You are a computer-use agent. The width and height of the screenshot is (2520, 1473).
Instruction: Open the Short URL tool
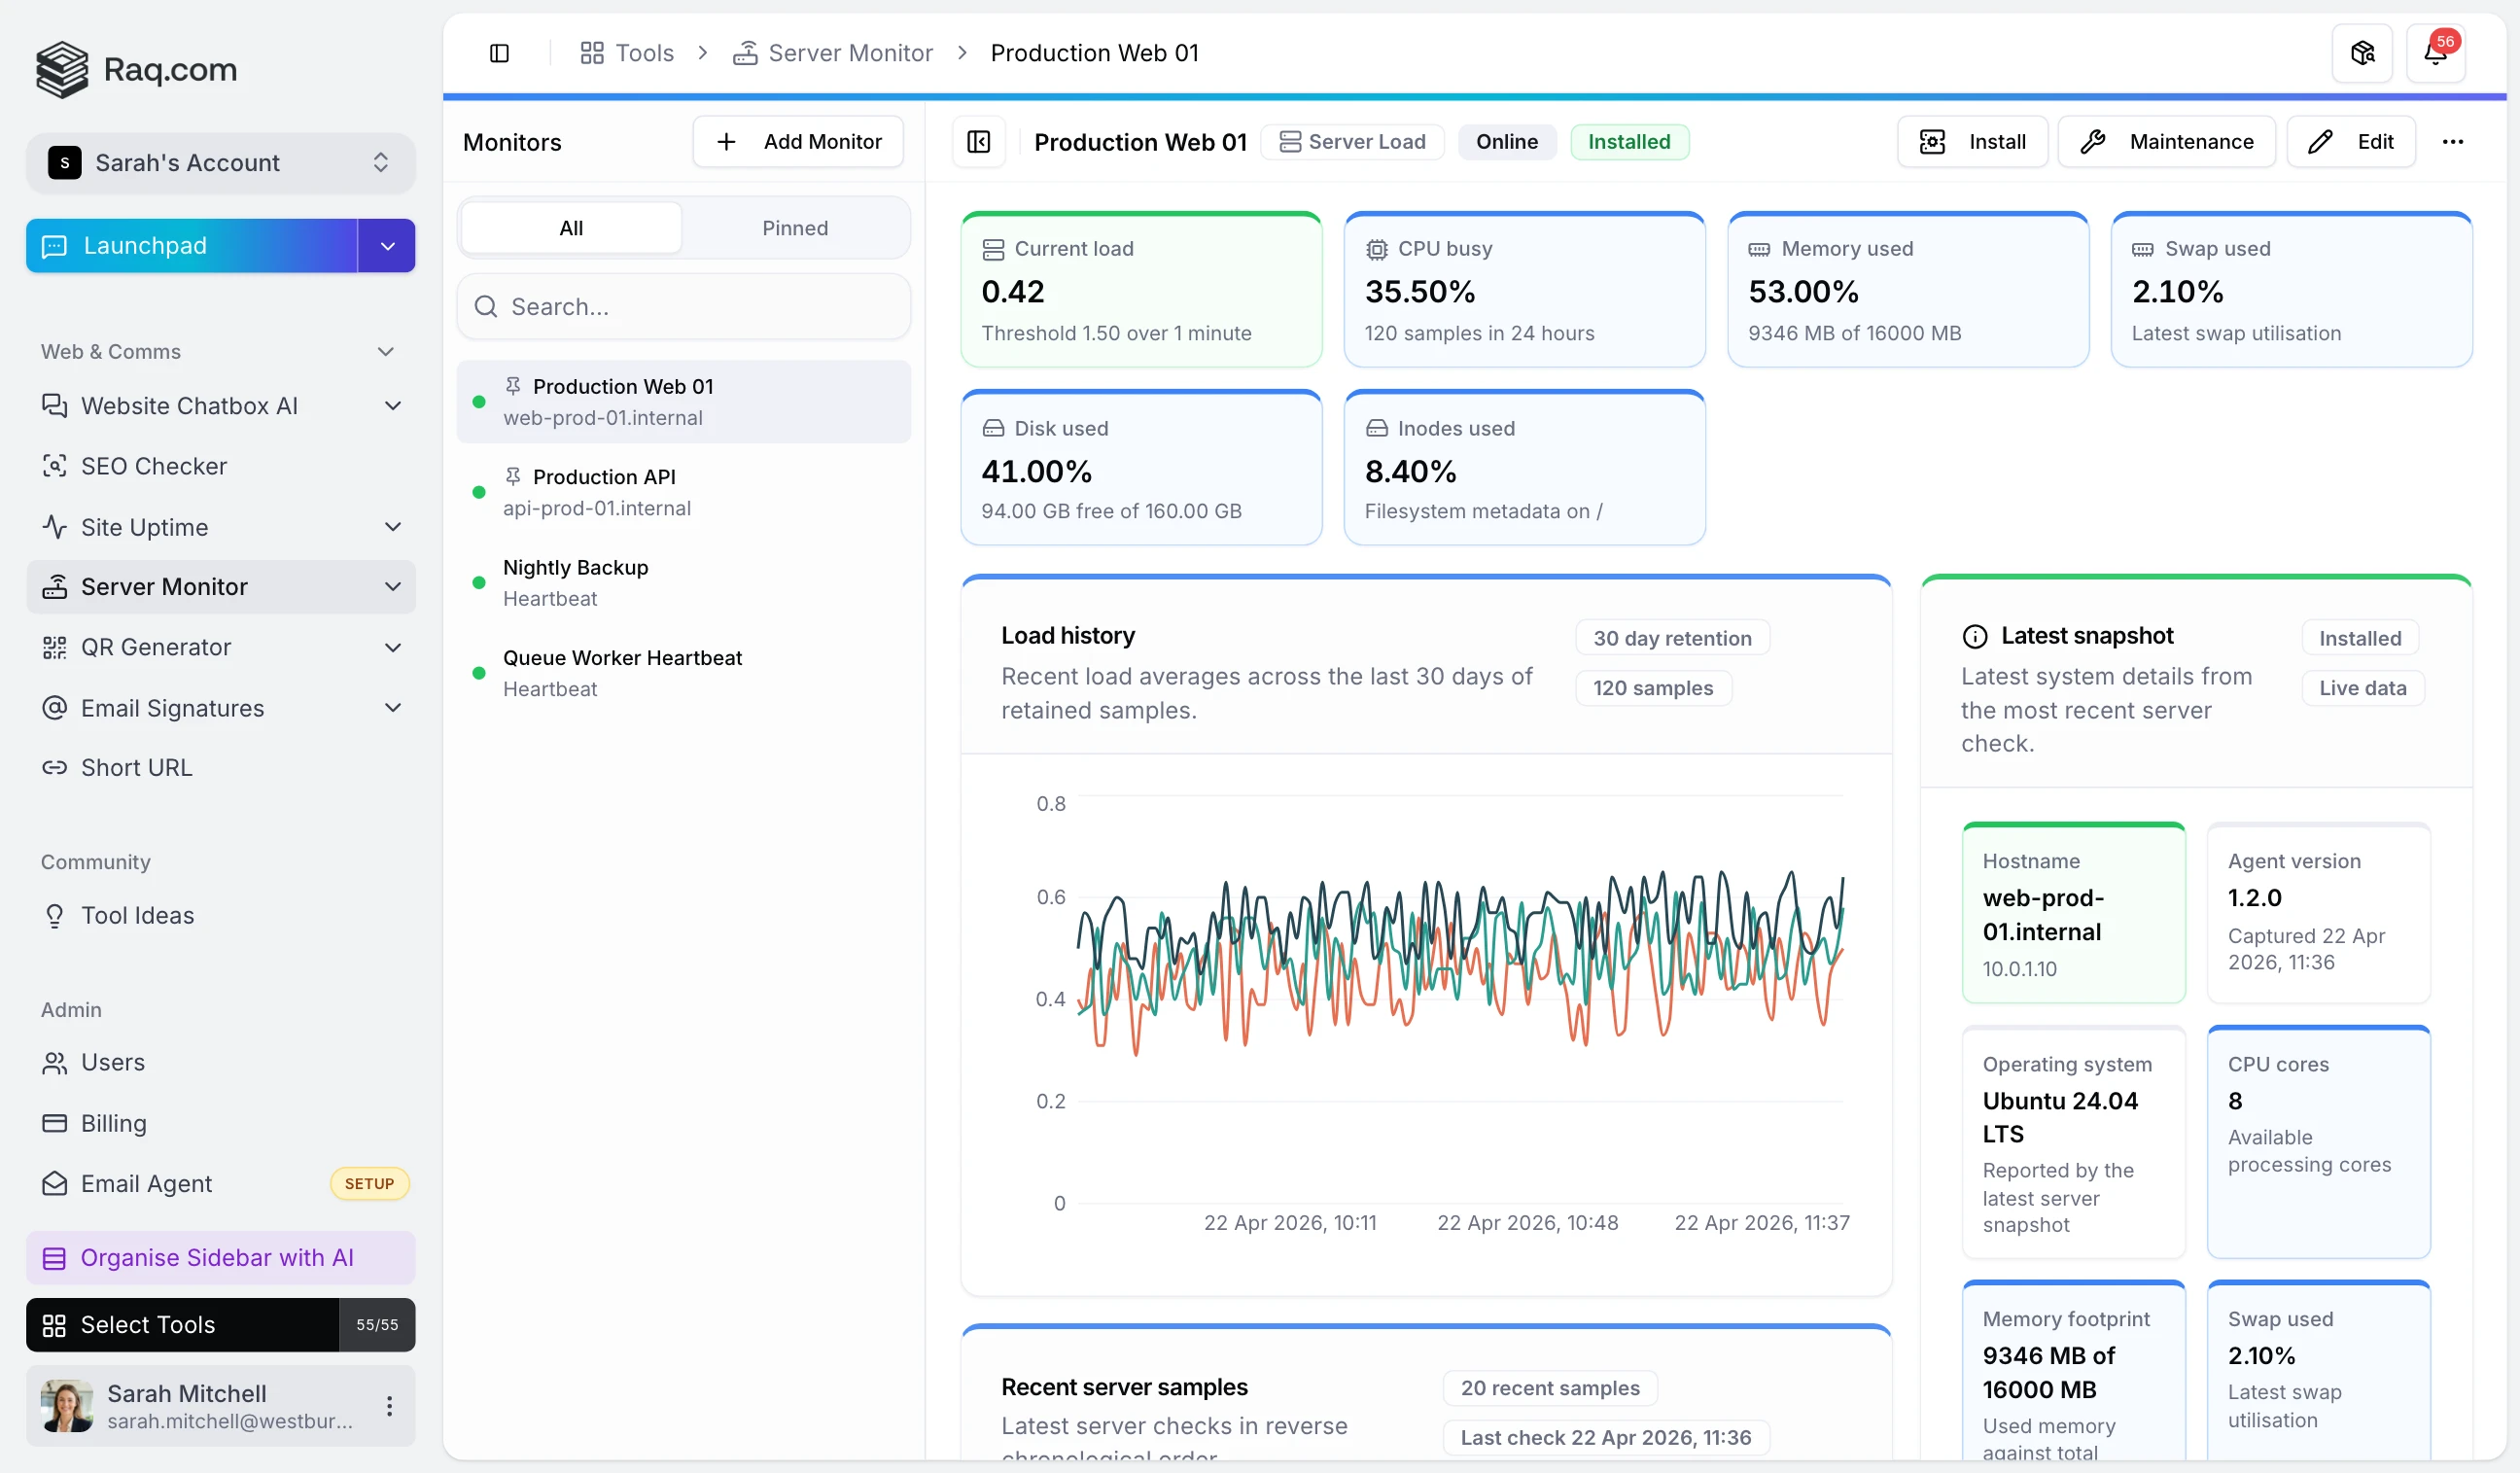click(138, 767)
